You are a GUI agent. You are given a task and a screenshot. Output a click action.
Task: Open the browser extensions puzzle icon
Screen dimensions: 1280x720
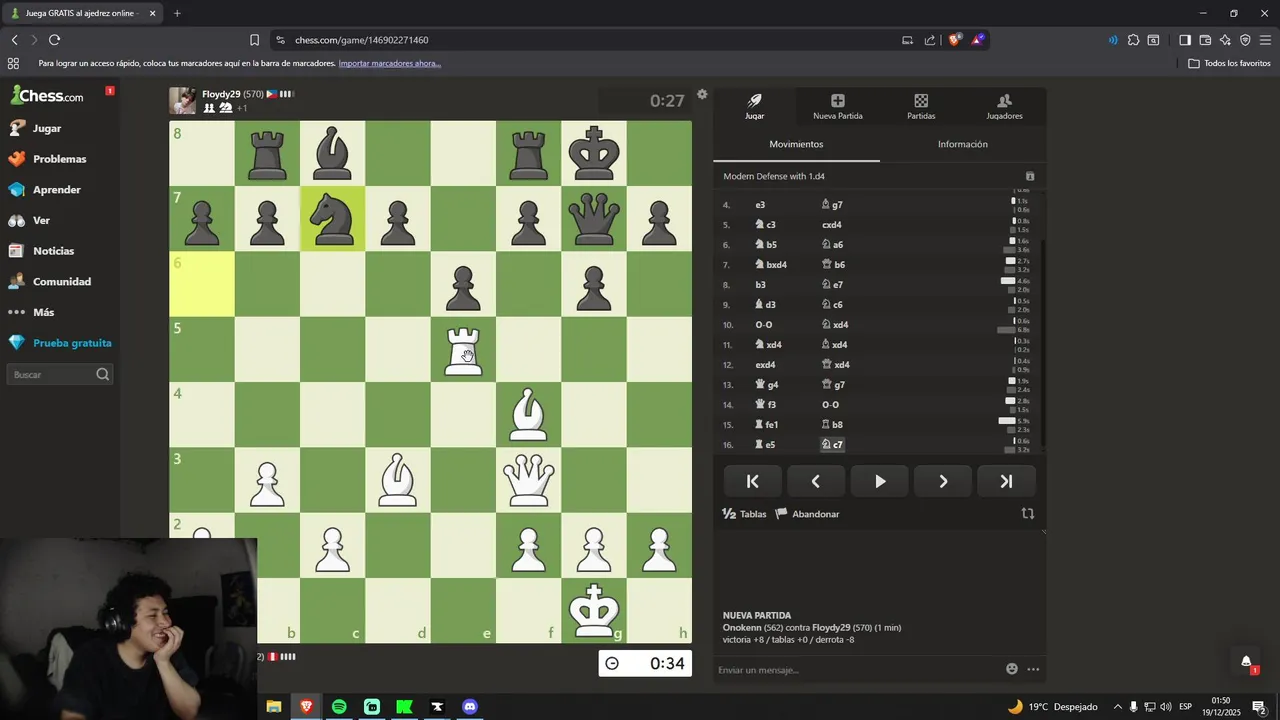1133,40
